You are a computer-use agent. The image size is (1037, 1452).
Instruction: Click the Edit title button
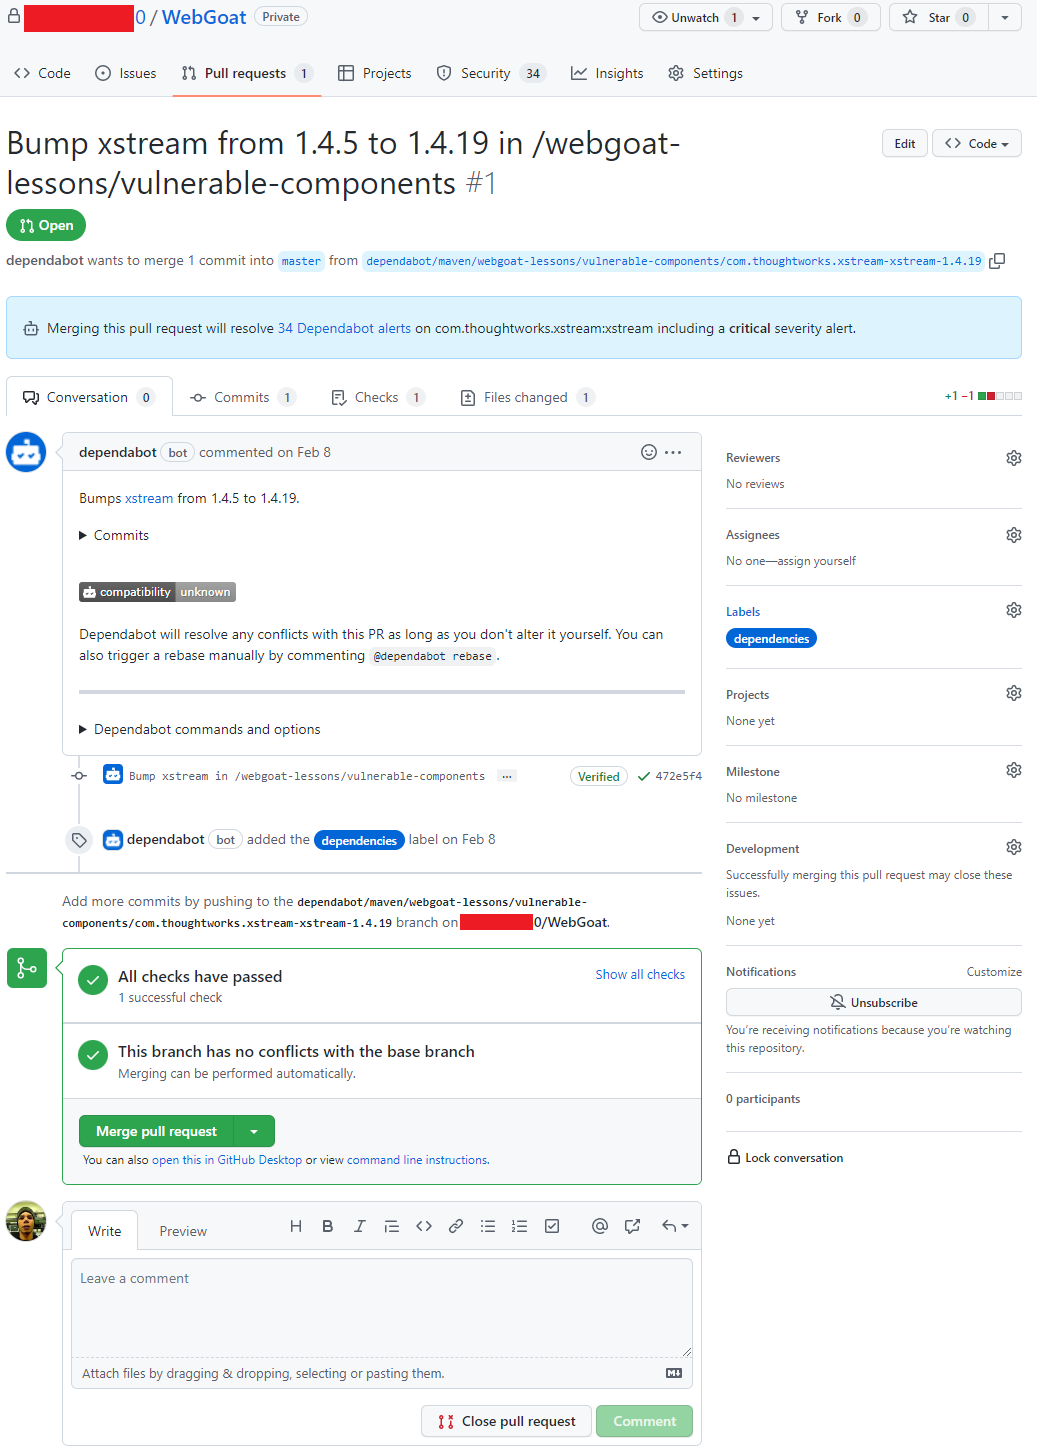point(905,143)
